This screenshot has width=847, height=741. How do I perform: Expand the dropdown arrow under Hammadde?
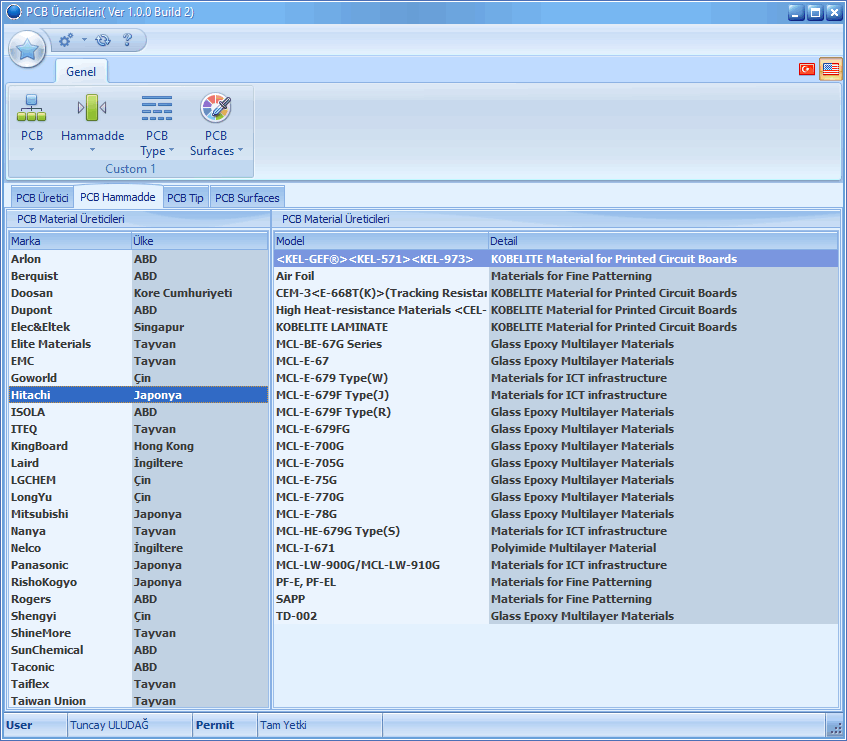(92, 150)
